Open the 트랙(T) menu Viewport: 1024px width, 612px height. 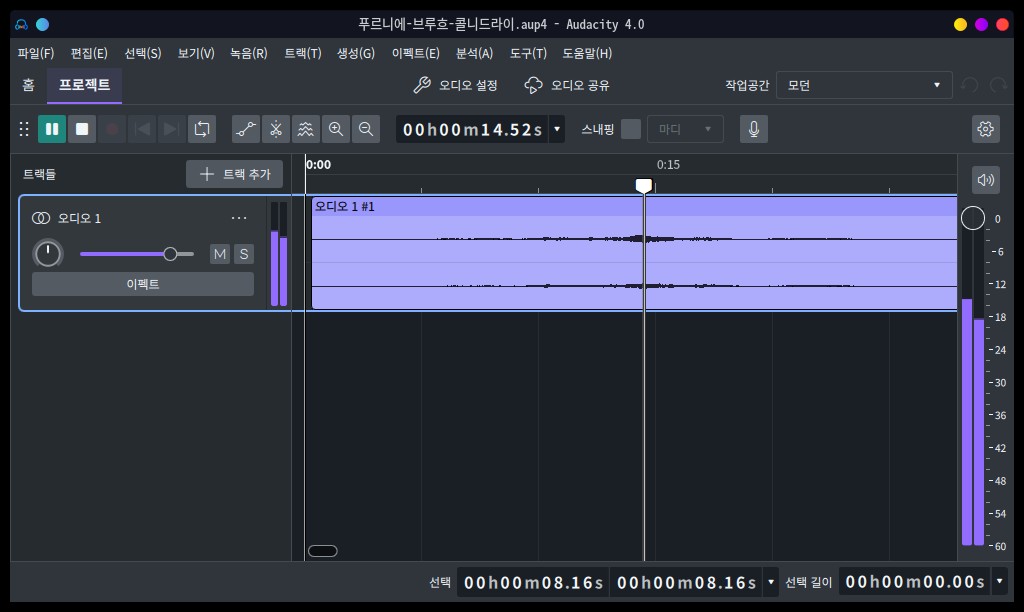[x=303, y=54]
